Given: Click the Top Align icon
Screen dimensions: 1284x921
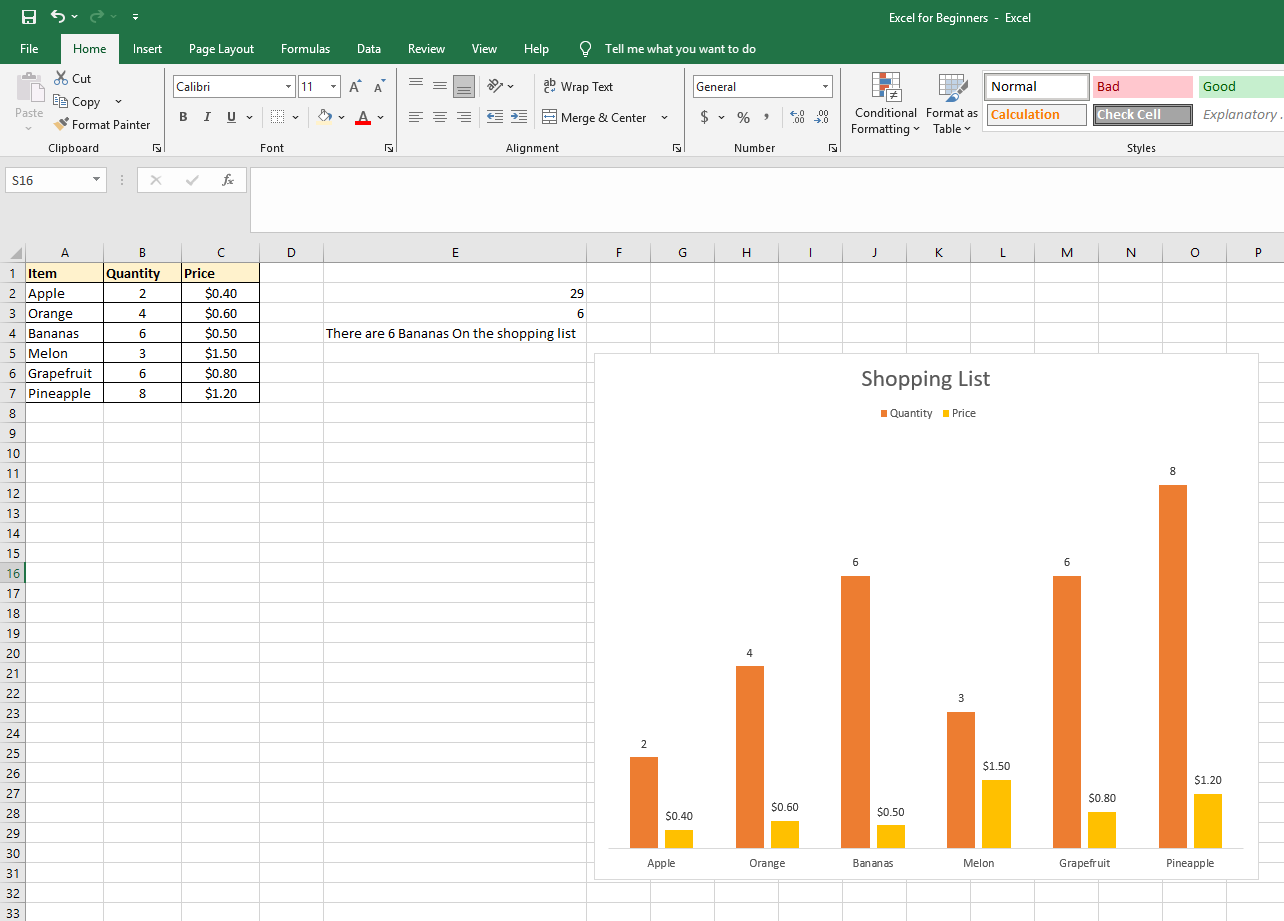Looking at the screenshot, I should (x=415, y=86).
